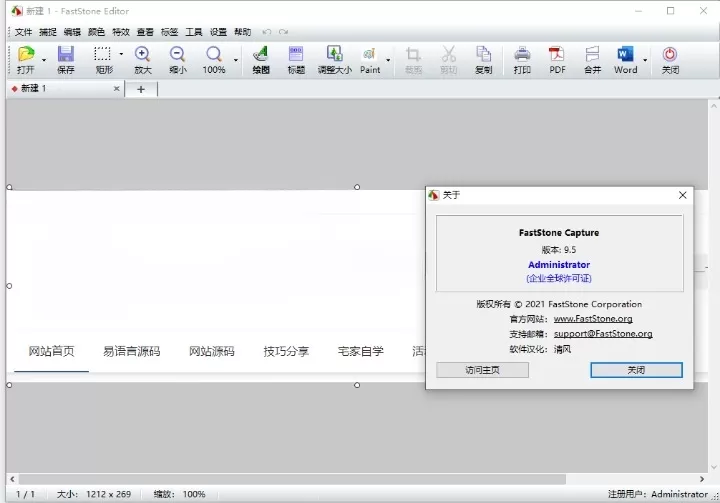Open the 文件 menu
Screen dimensions: 720x503
(x=23, y=32)
